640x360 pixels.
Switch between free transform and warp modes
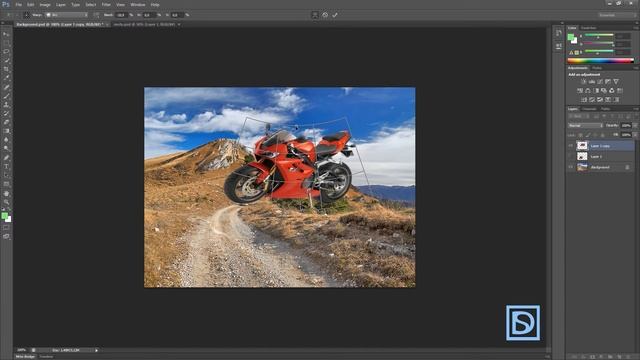pyautogui.click(x=315, y=15)
